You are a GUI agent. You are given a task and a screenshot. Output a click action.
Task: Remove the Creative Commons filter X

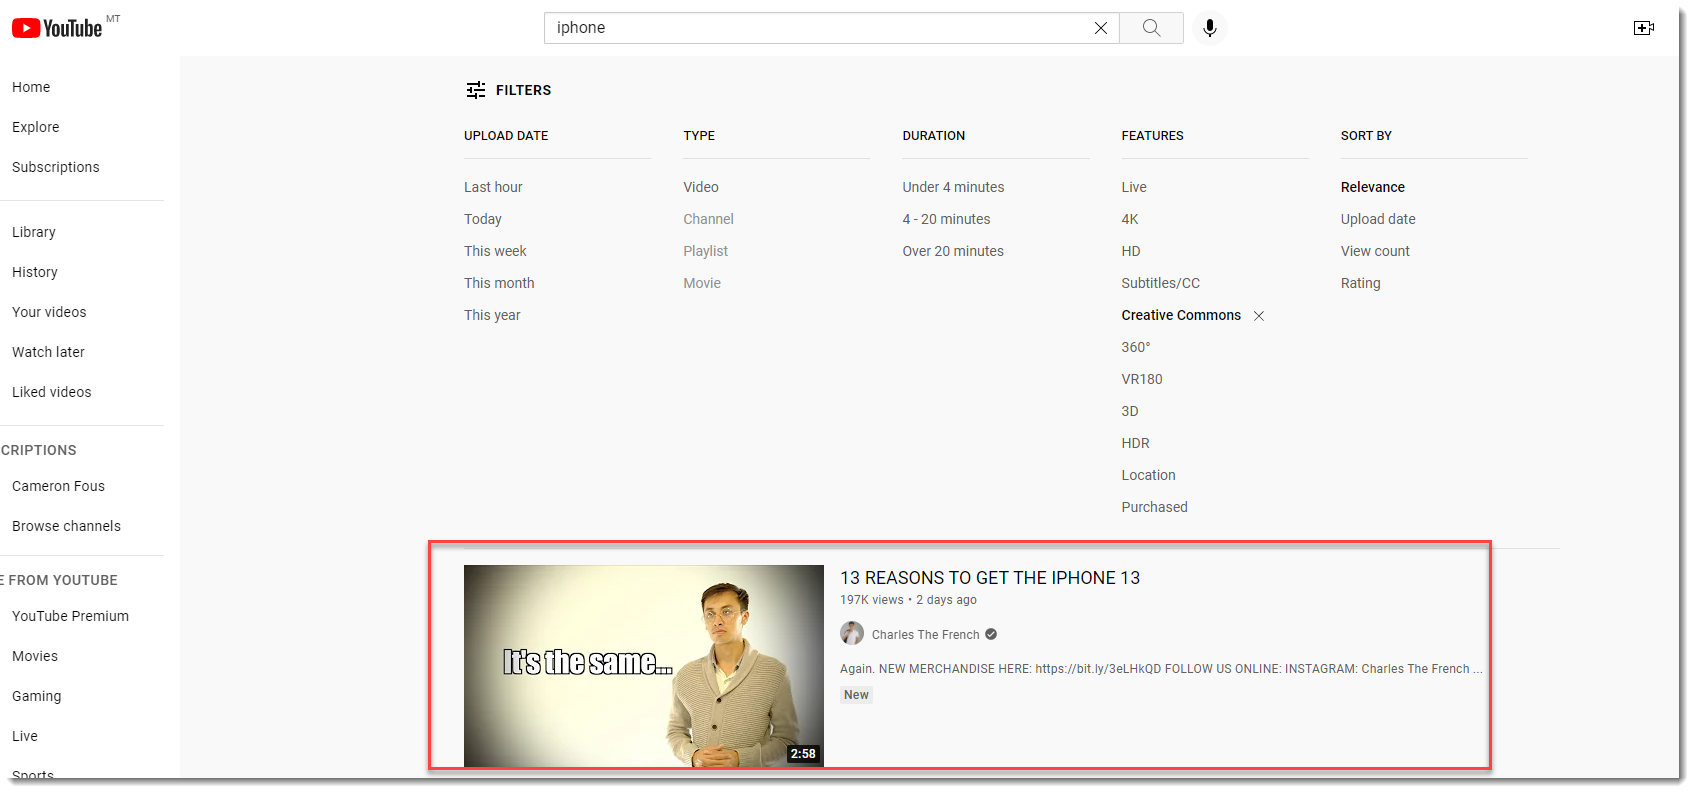1259,316
